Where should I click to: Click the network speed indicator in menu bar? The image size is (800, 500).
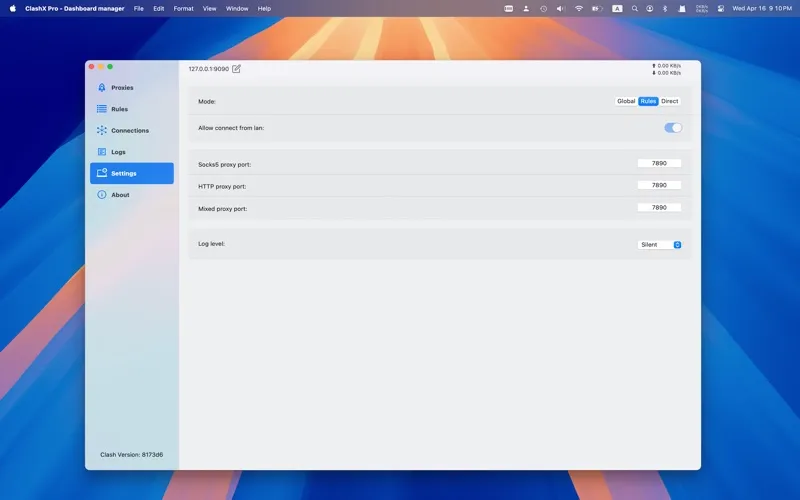coord(702,9)
